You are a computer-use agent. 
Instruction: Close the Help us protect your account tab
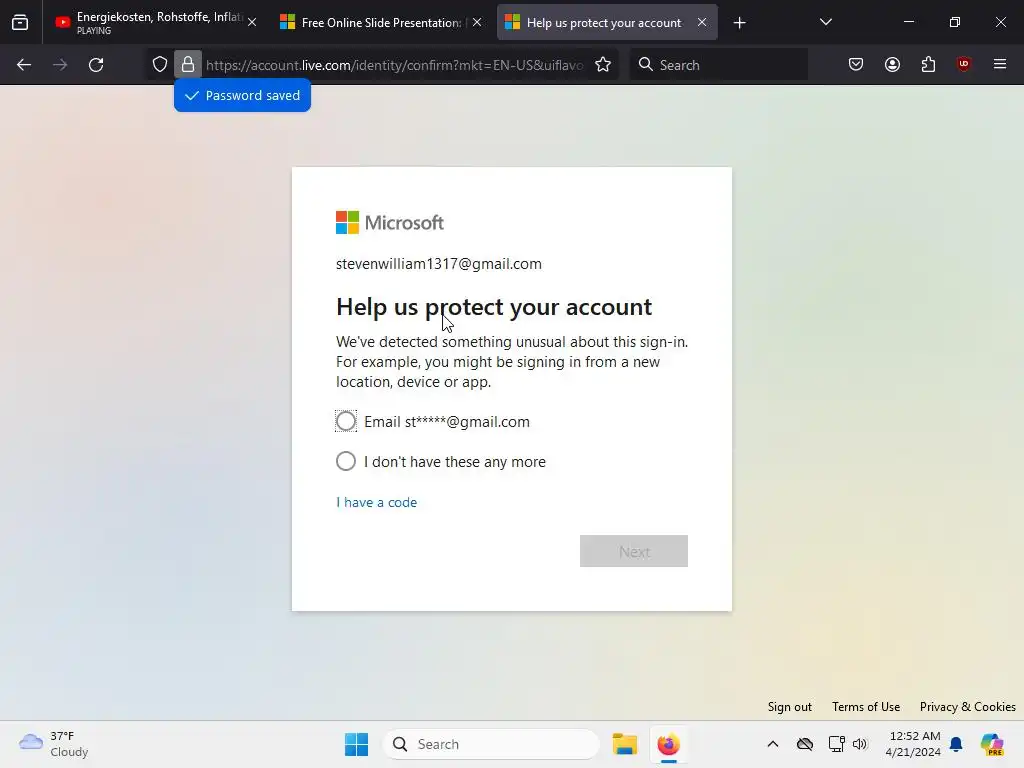[x=702, y=22]
